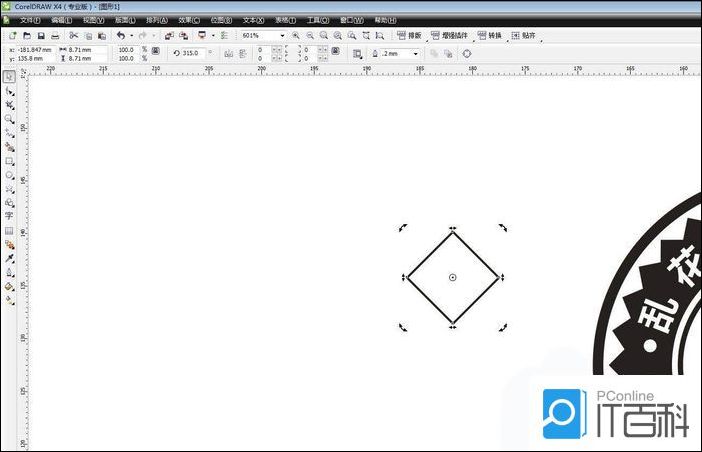Viewport: 702px width, 452px height.
Task: Click the Import icon
Action: (x=169, y=35)
